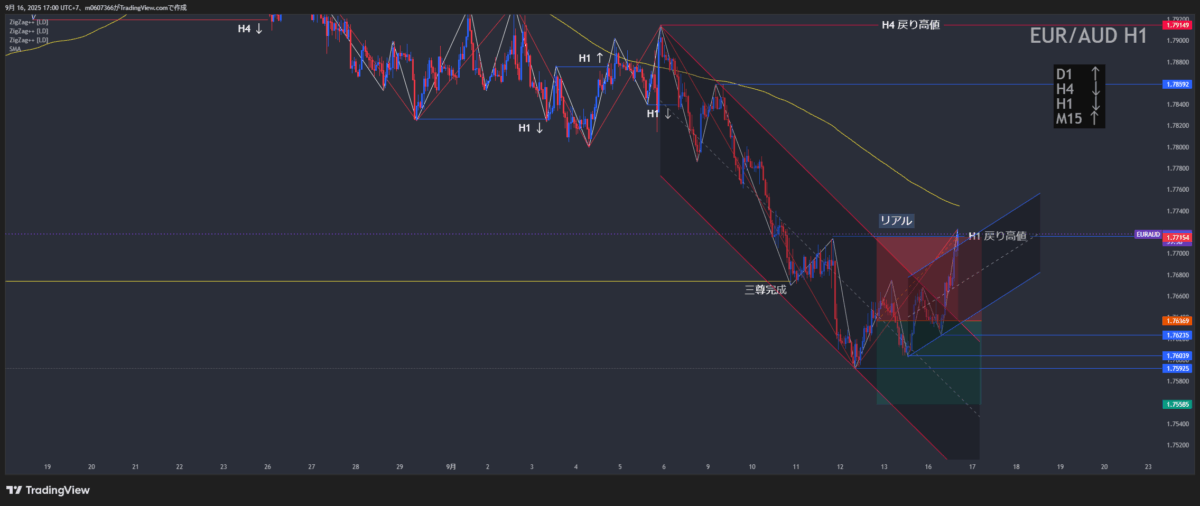
Task: Click the blue 1.76235 price label
Action: pyautogui.click(x=1176, y=335)
